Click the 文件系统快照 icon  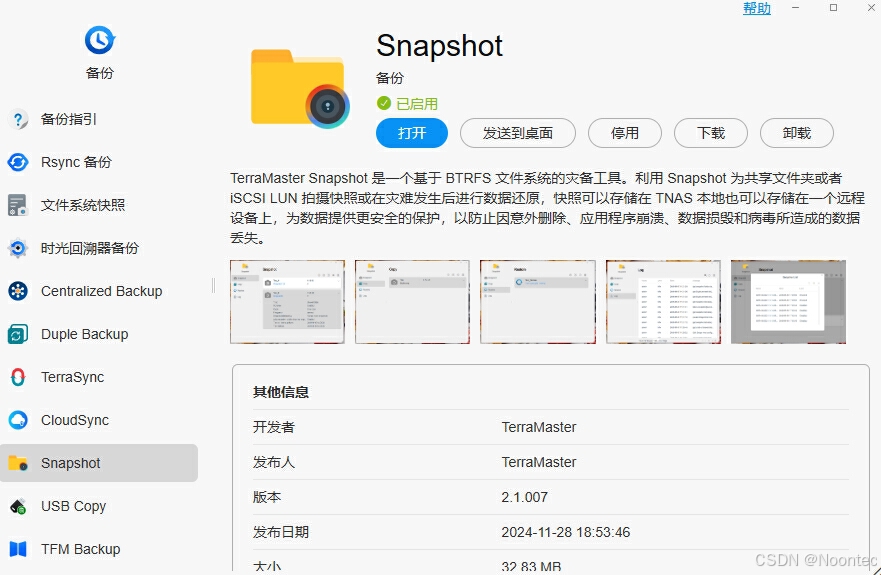18,205
